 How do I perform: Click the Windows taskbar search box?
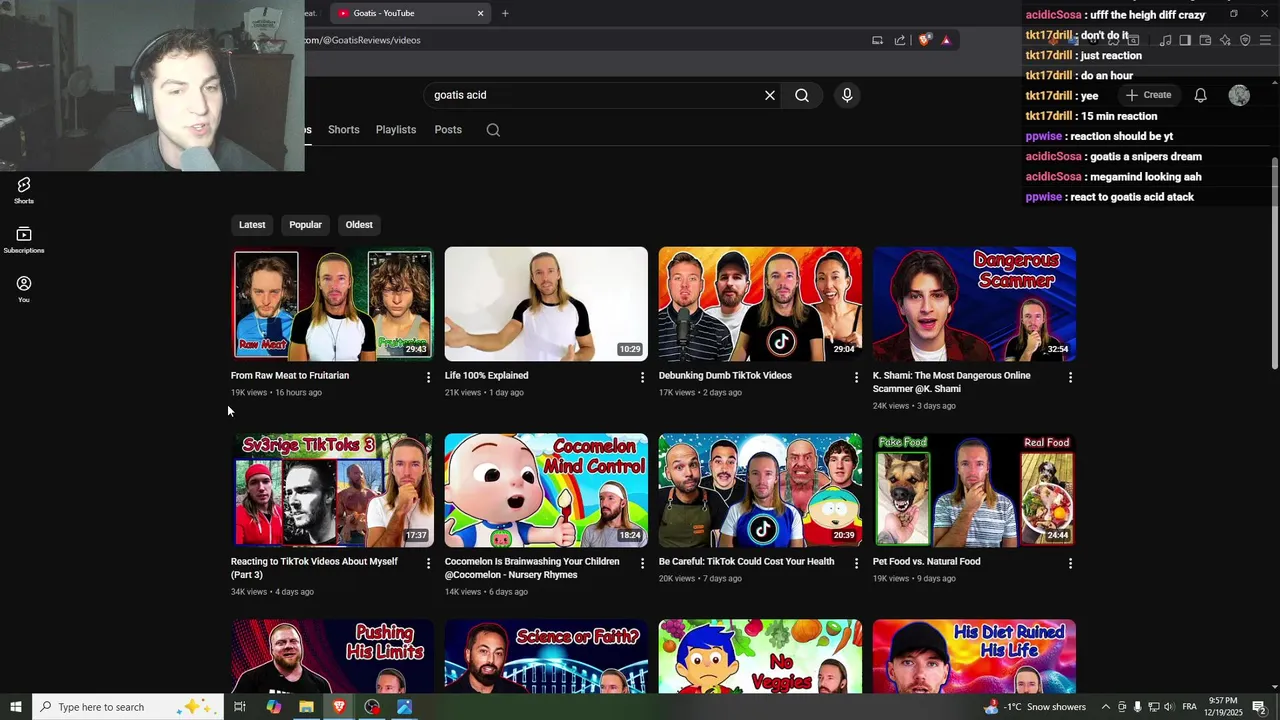point(127,707)
